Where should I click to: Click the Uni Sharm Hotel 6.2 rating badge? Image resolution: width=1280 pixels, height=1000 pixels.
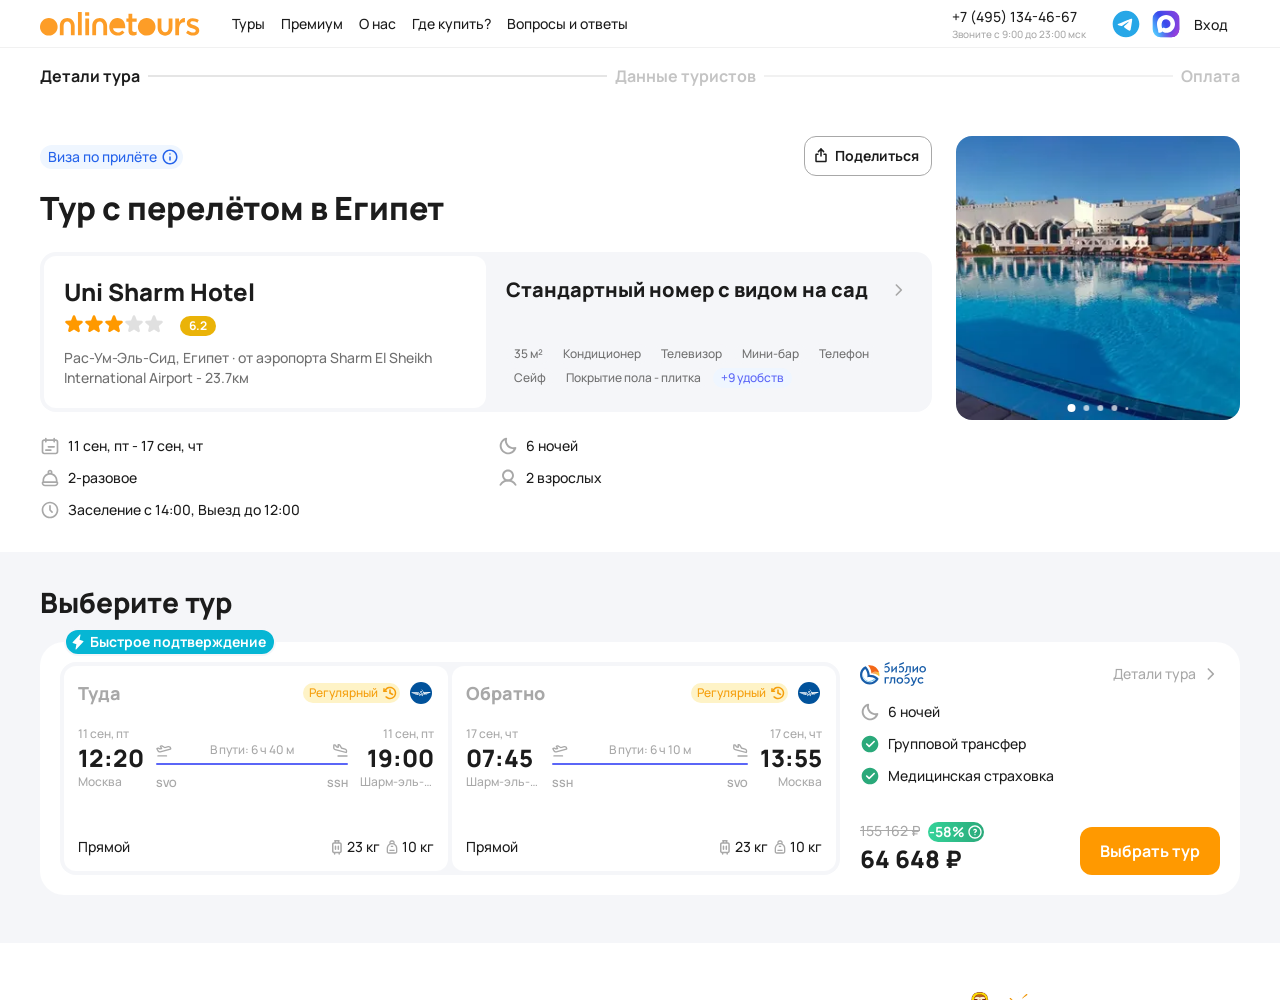(198, 326)
